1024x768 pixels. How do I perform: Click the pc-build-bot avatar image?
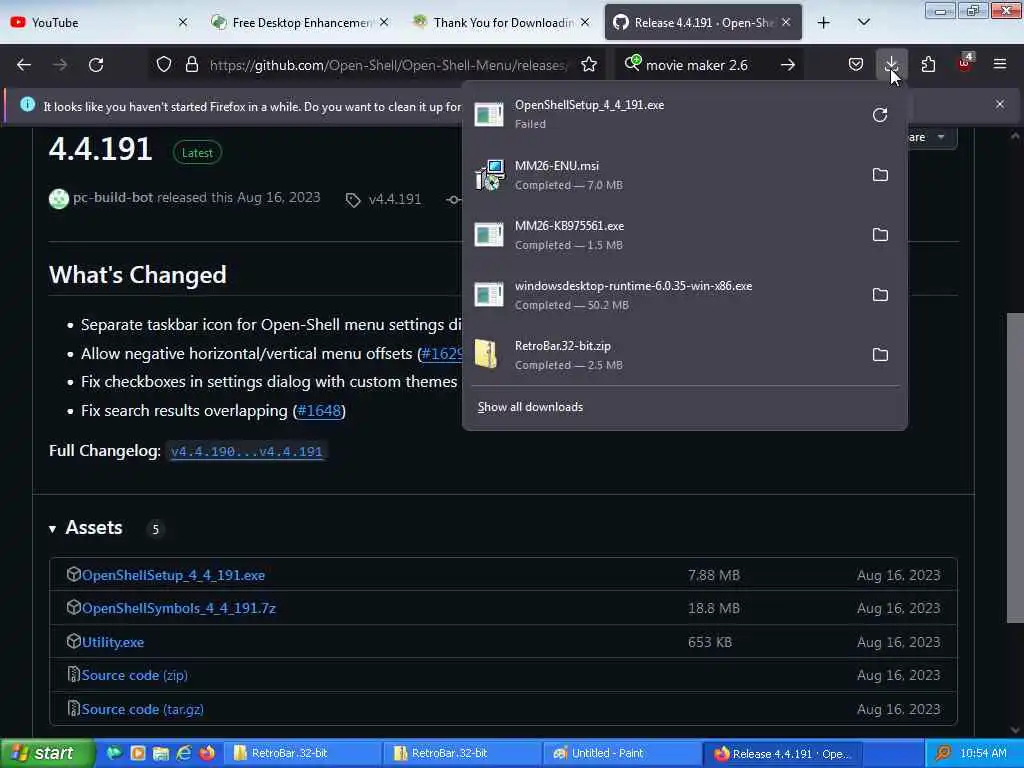(59, 199)
